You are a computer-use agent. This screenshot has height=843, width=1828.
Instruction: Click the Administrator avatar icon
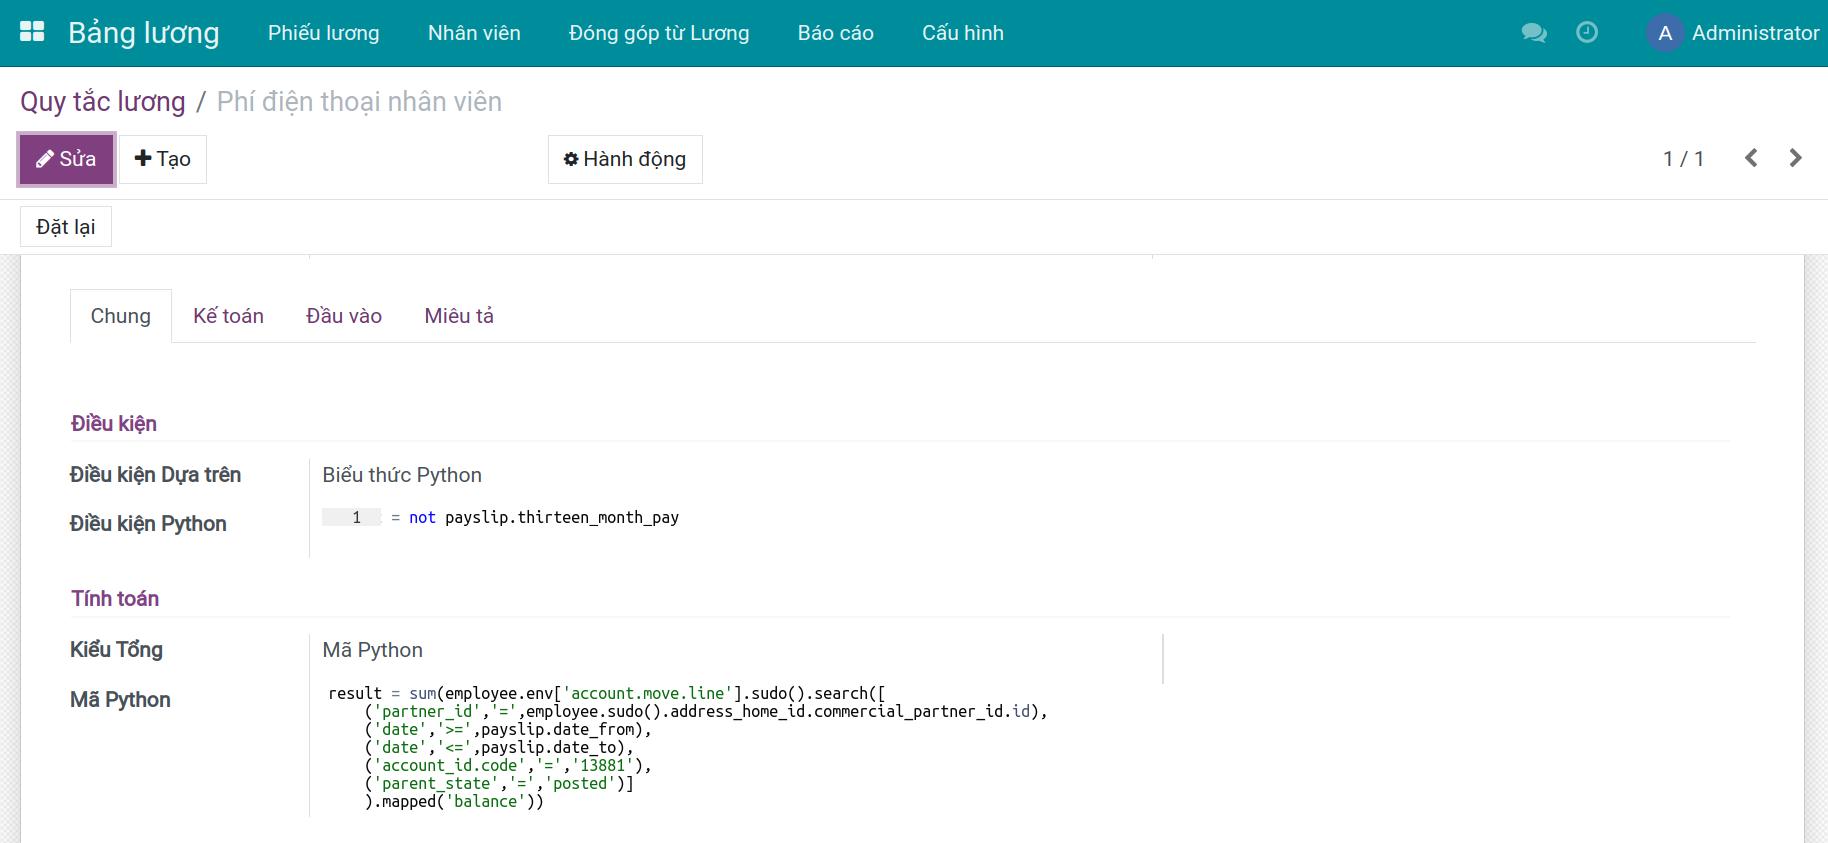click(x=1664, y=33)
